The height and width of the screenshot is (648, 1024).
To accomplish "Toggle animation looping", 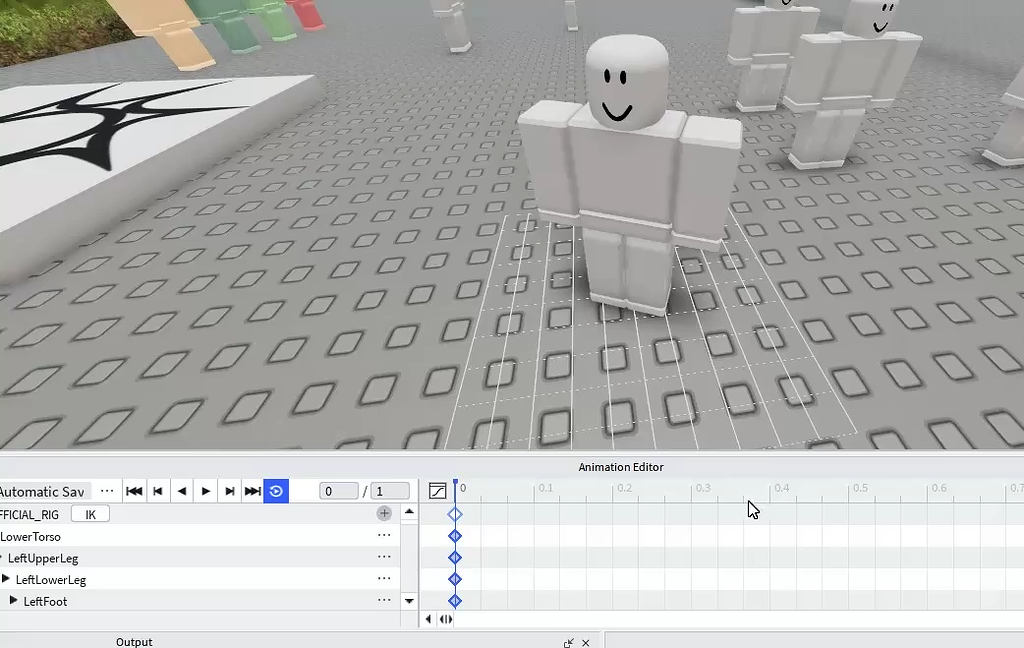I will 276,490.
